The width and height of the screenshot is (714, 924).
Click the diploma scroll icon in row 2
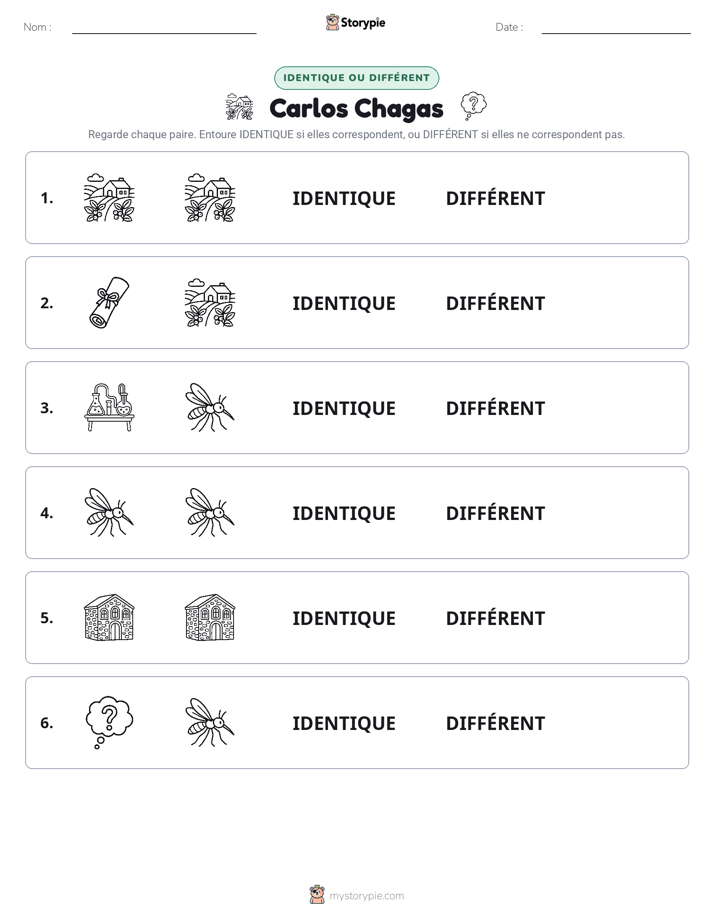click(109, 302)
